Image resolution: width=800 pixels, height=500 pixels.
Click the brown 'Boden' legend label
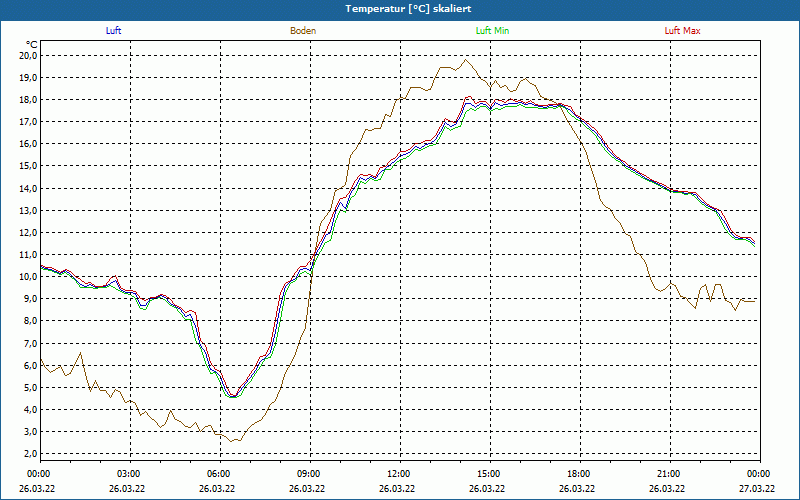click(303, 31)
